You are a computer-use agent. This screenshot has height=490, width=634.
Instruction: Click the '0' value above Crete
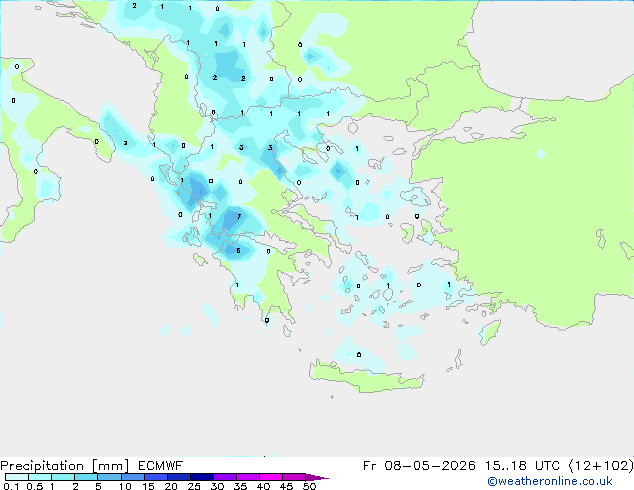pyautogui.click(x=359, y=355)
